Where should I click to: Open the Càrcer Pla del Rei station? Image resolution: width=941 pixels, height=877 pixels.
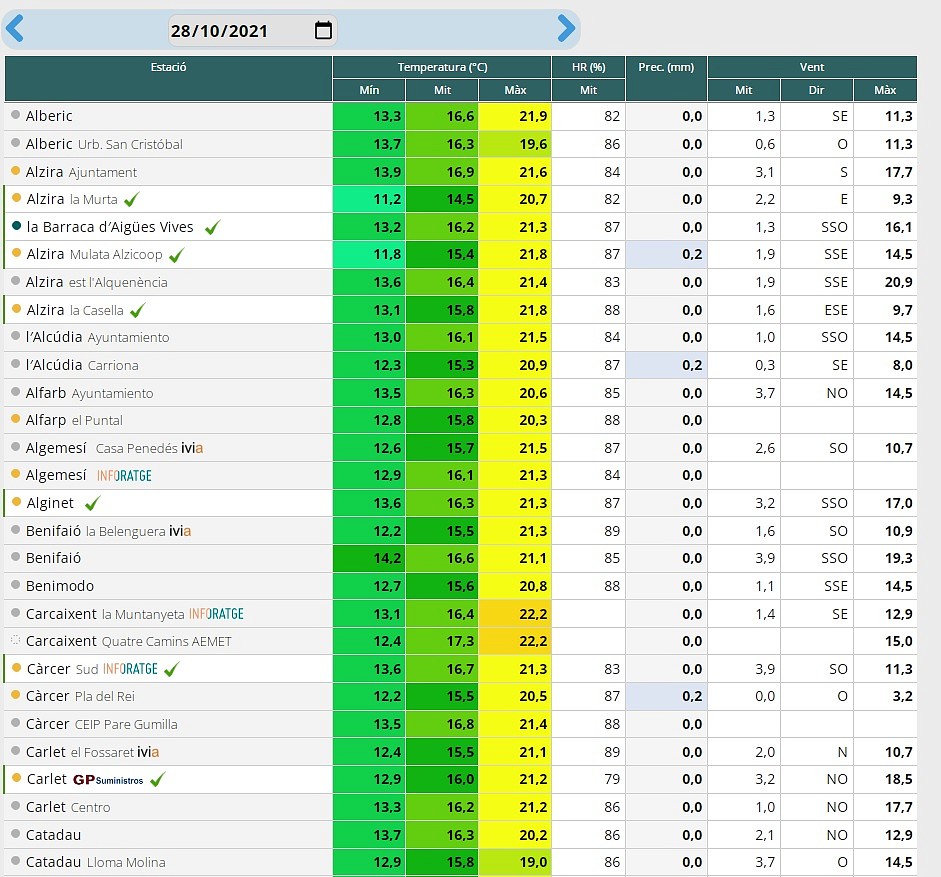(80, 696)
